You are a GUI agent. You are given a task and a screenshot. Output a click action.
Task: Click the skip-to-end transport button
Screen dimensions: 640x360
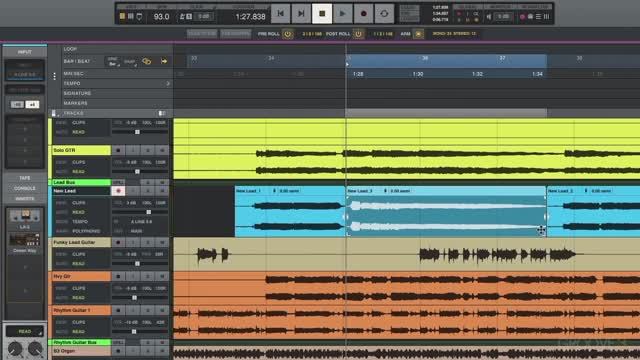[301, 14]
